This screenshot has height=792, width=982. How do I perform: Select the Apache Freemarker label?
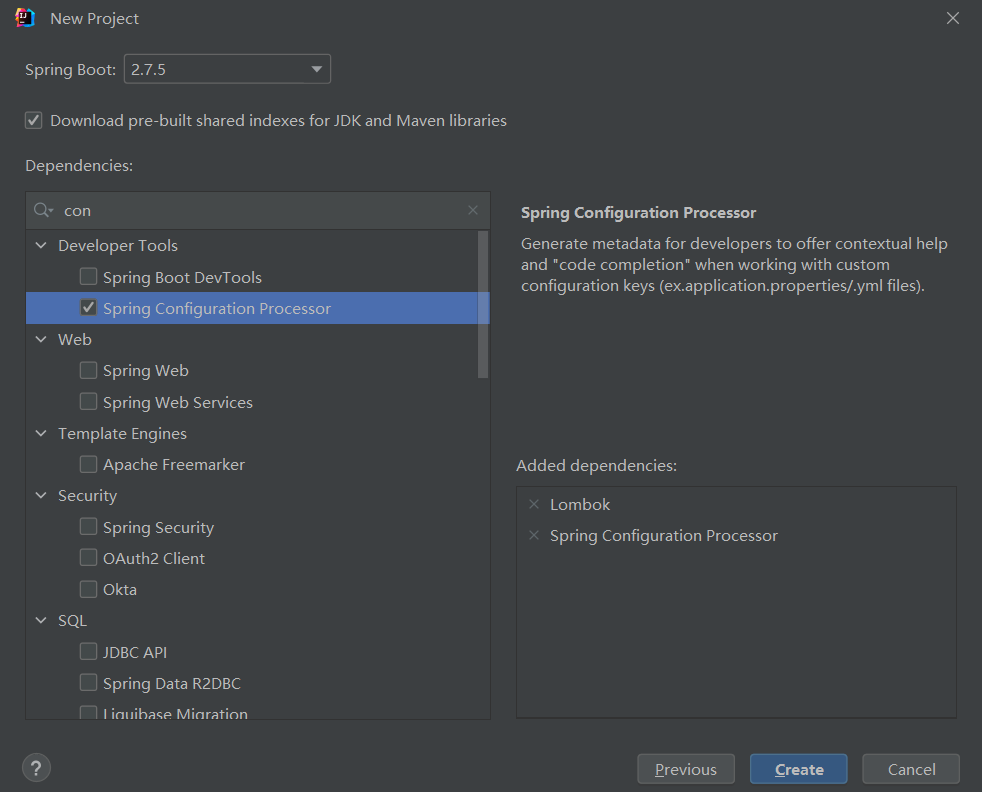point(174,465)
